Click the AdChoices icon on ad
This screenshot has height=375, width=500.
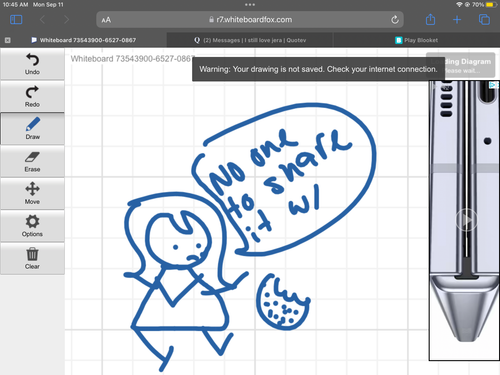pyautogui.click(x=493, y=85)
